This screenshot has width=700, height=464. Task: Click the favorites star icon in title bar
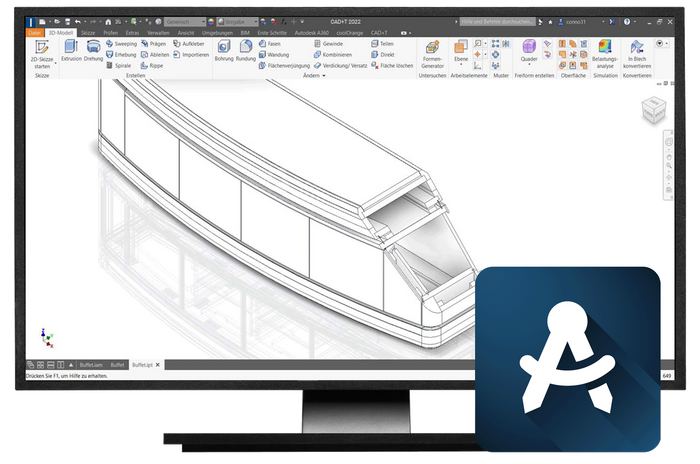click(550, 21)
